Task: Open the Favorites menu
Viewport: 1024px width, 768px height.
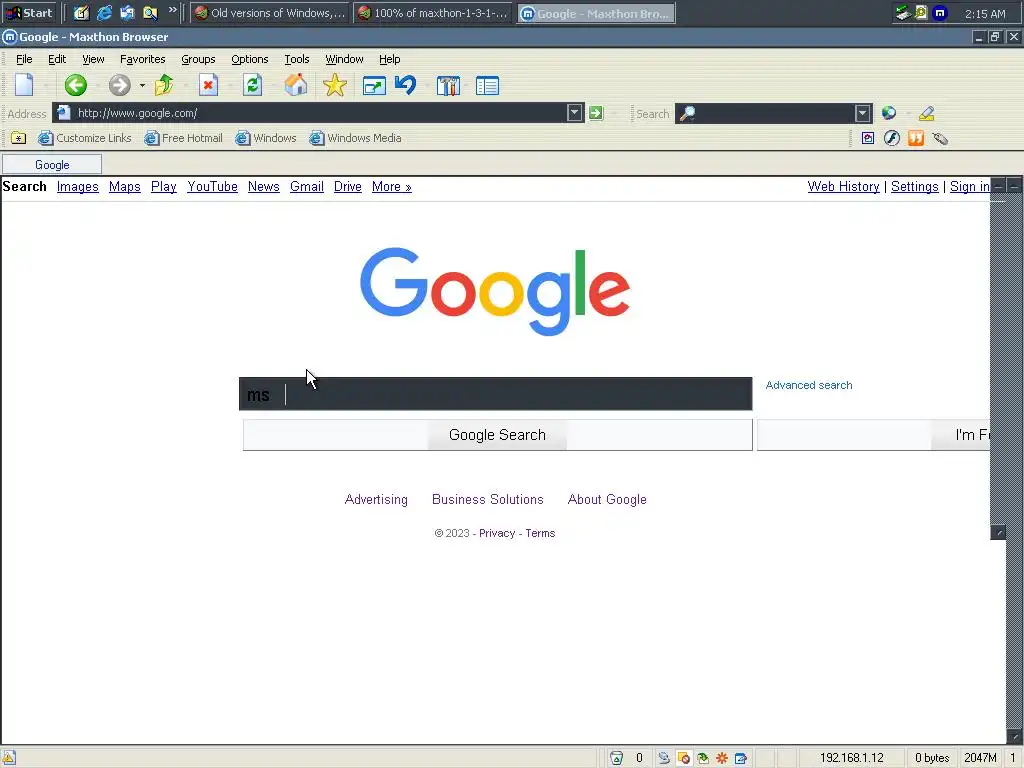Action: 142,59
